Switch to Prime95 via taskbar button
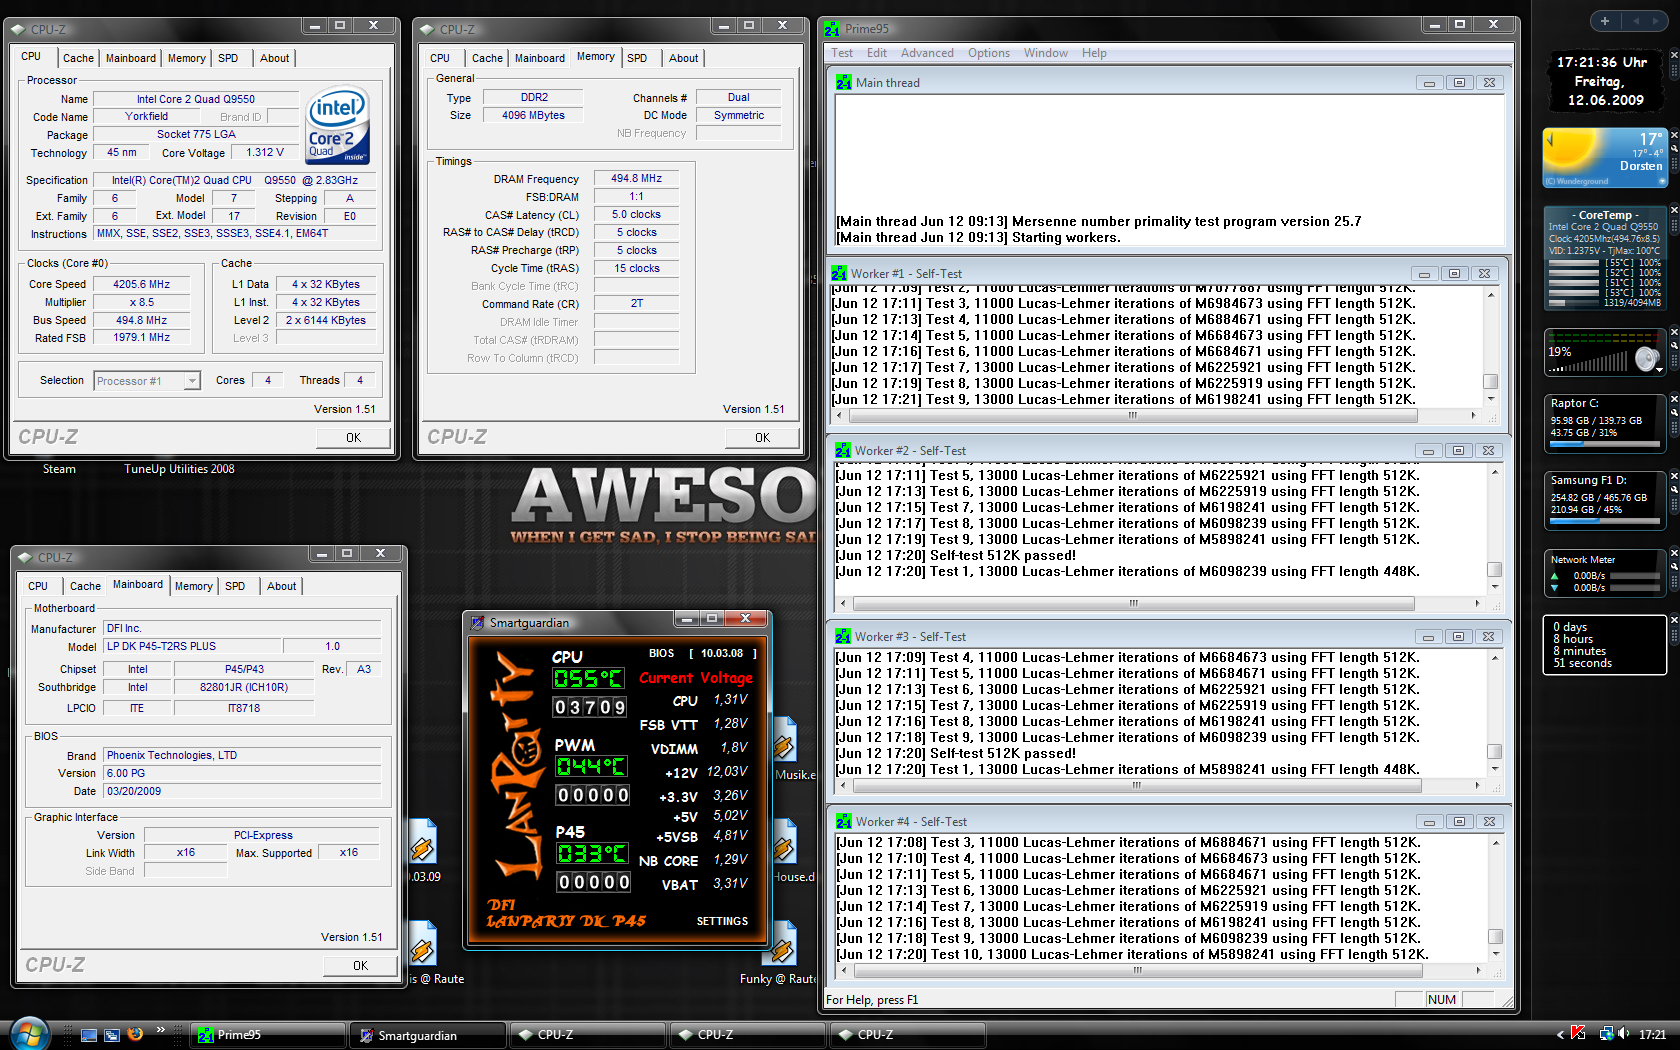The image size is (1680, 1050). coord(269,1035)
